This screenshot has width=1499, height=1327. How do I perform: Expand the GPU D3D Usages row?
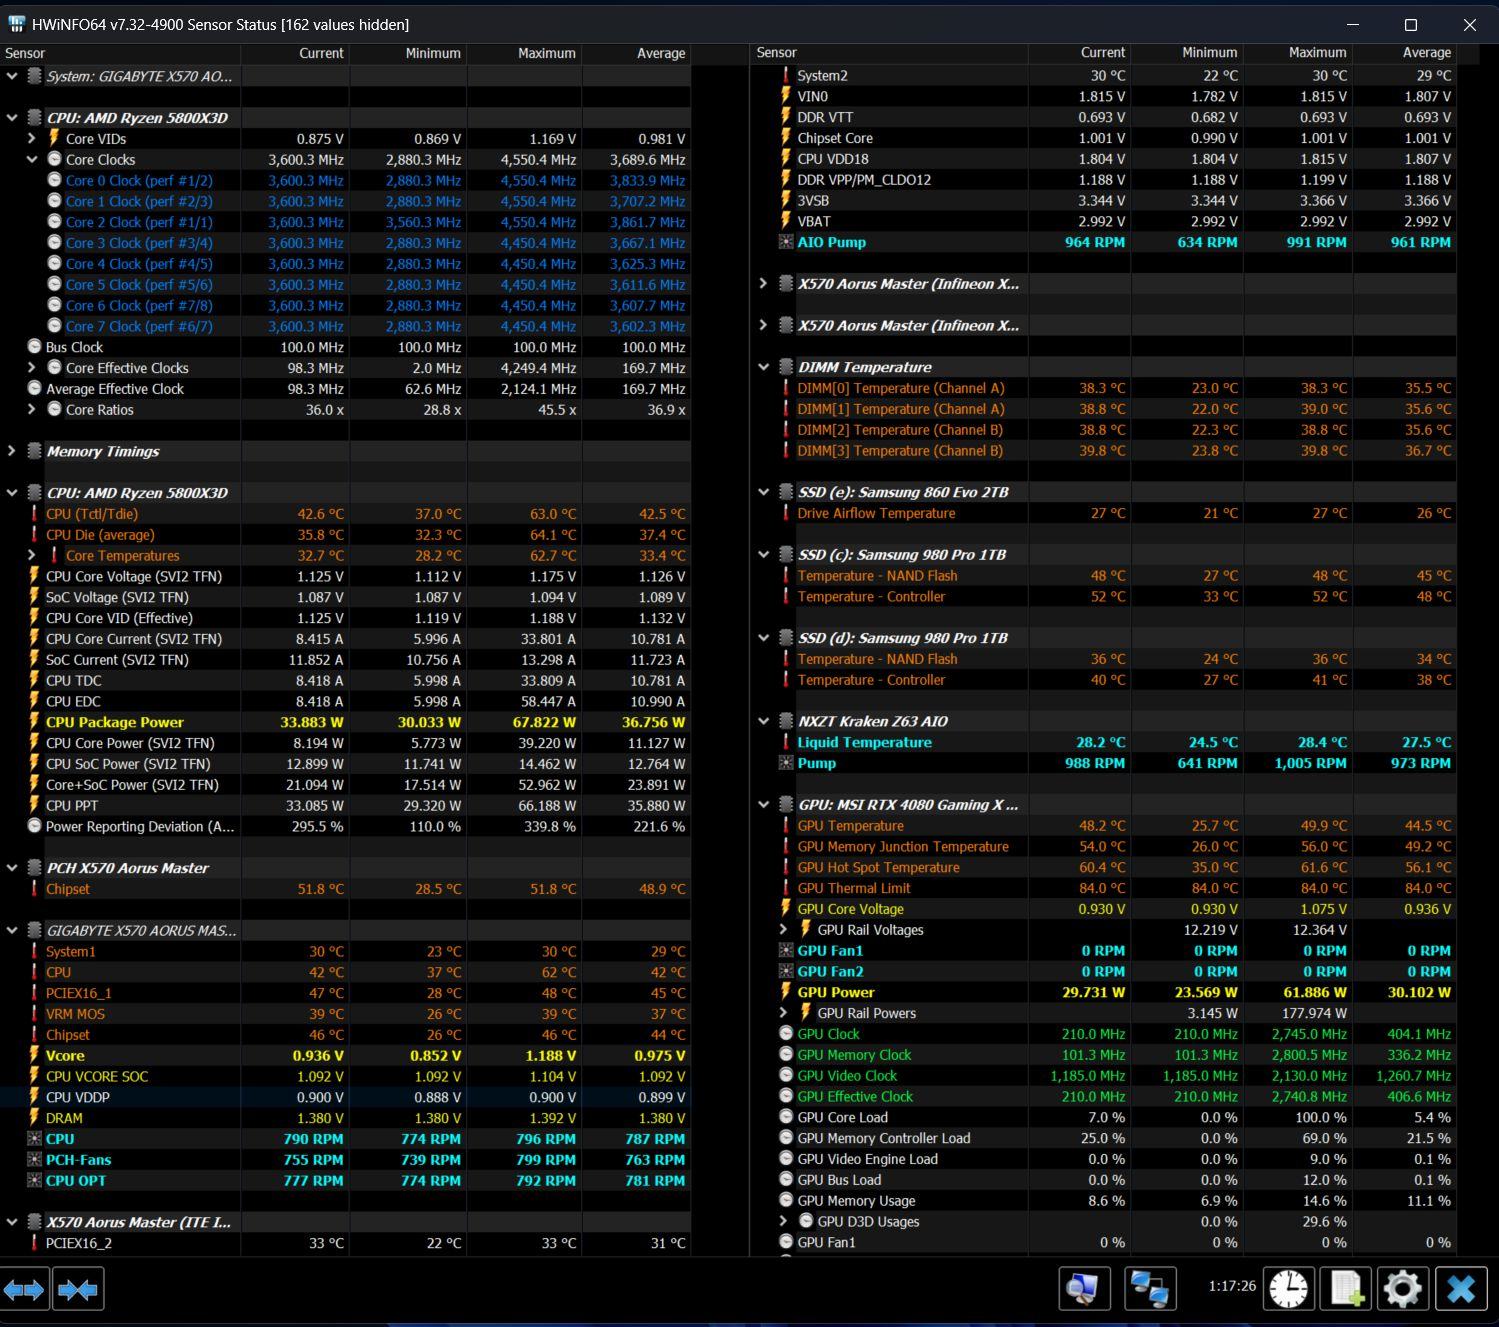pos(784,1221)
